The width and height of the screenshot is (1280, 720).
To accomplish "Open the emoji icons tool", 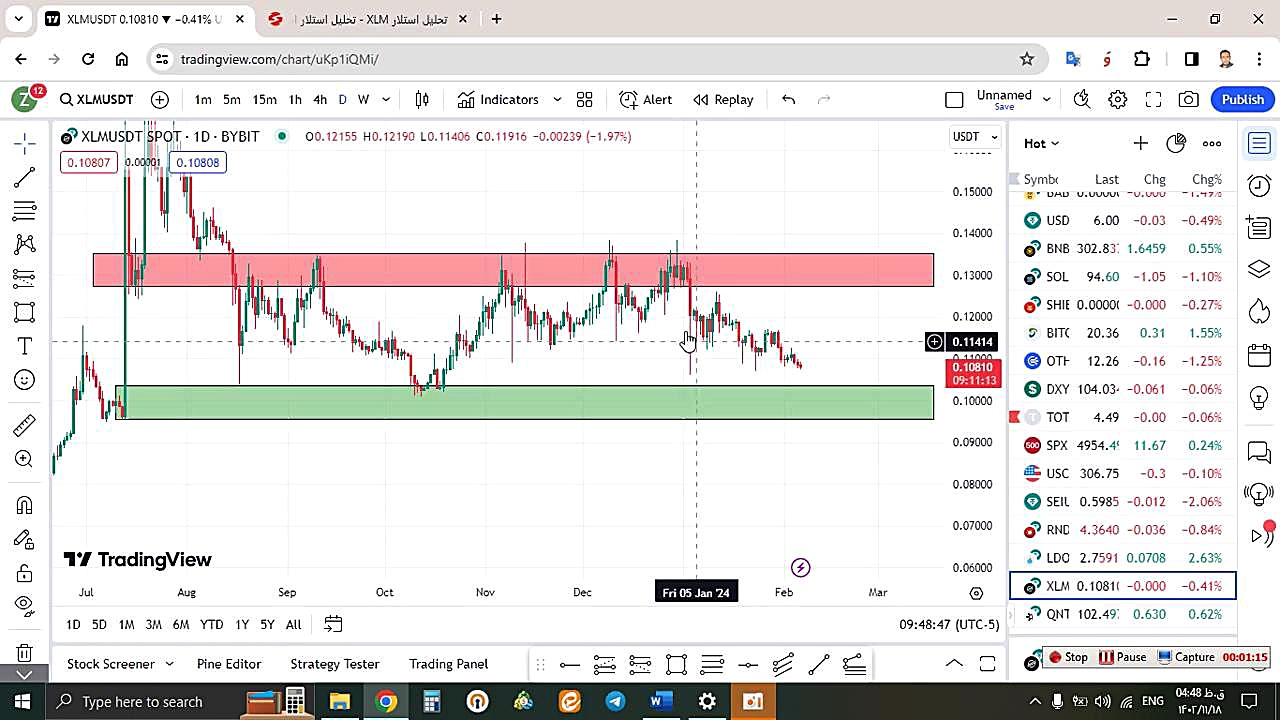I will click(25, 380).
